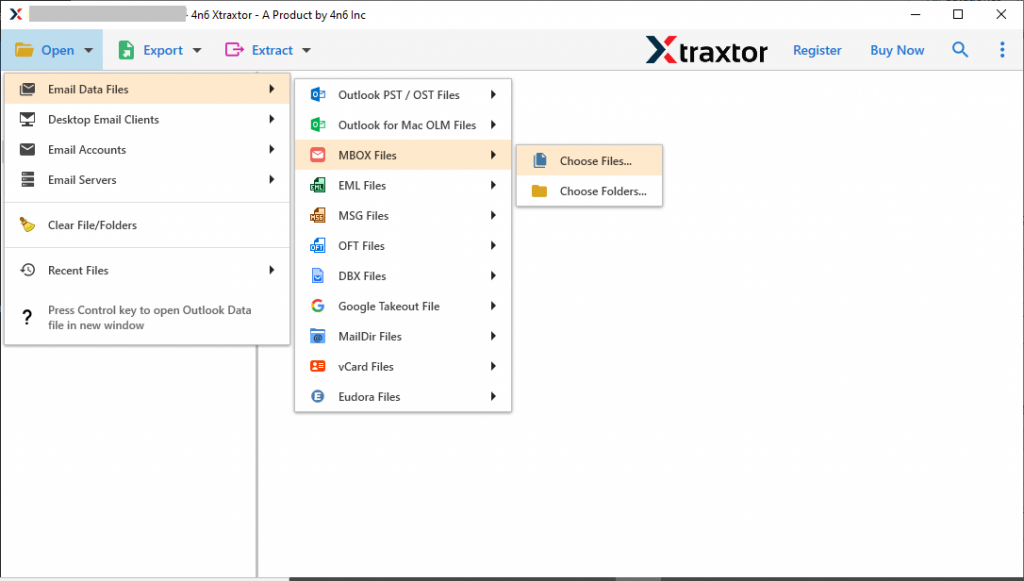Click the Email Servers stack icon

[x=27, y=180]
